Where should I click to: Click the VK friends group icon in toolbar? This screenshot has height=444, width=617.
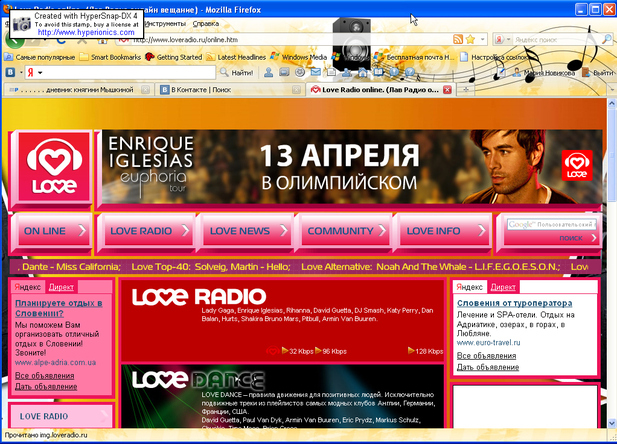[347, 72]
